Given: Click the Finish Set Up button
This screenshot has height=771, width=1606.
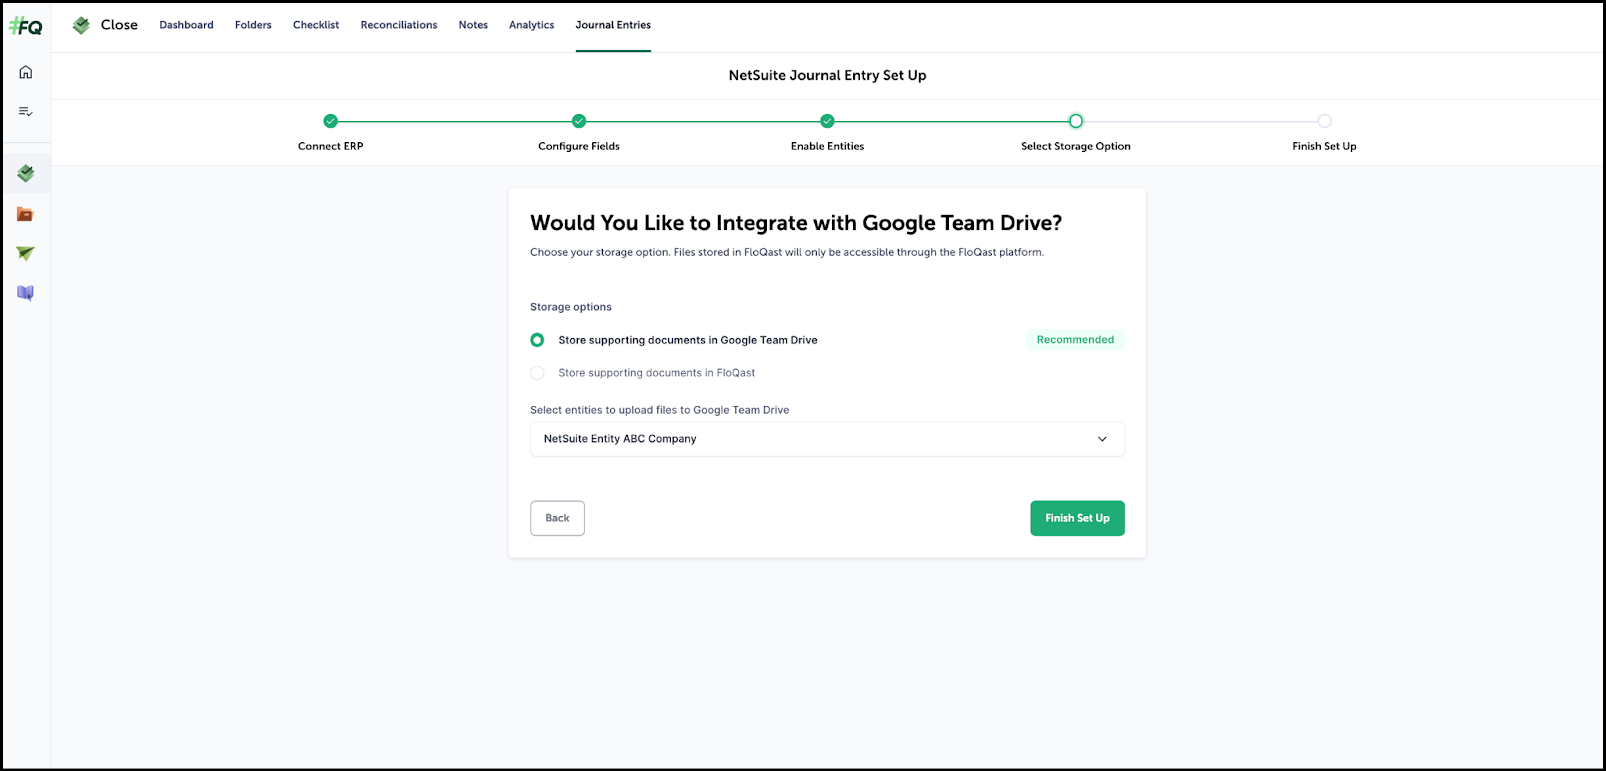Looking at the screenshot, I should click(1077, 518).
